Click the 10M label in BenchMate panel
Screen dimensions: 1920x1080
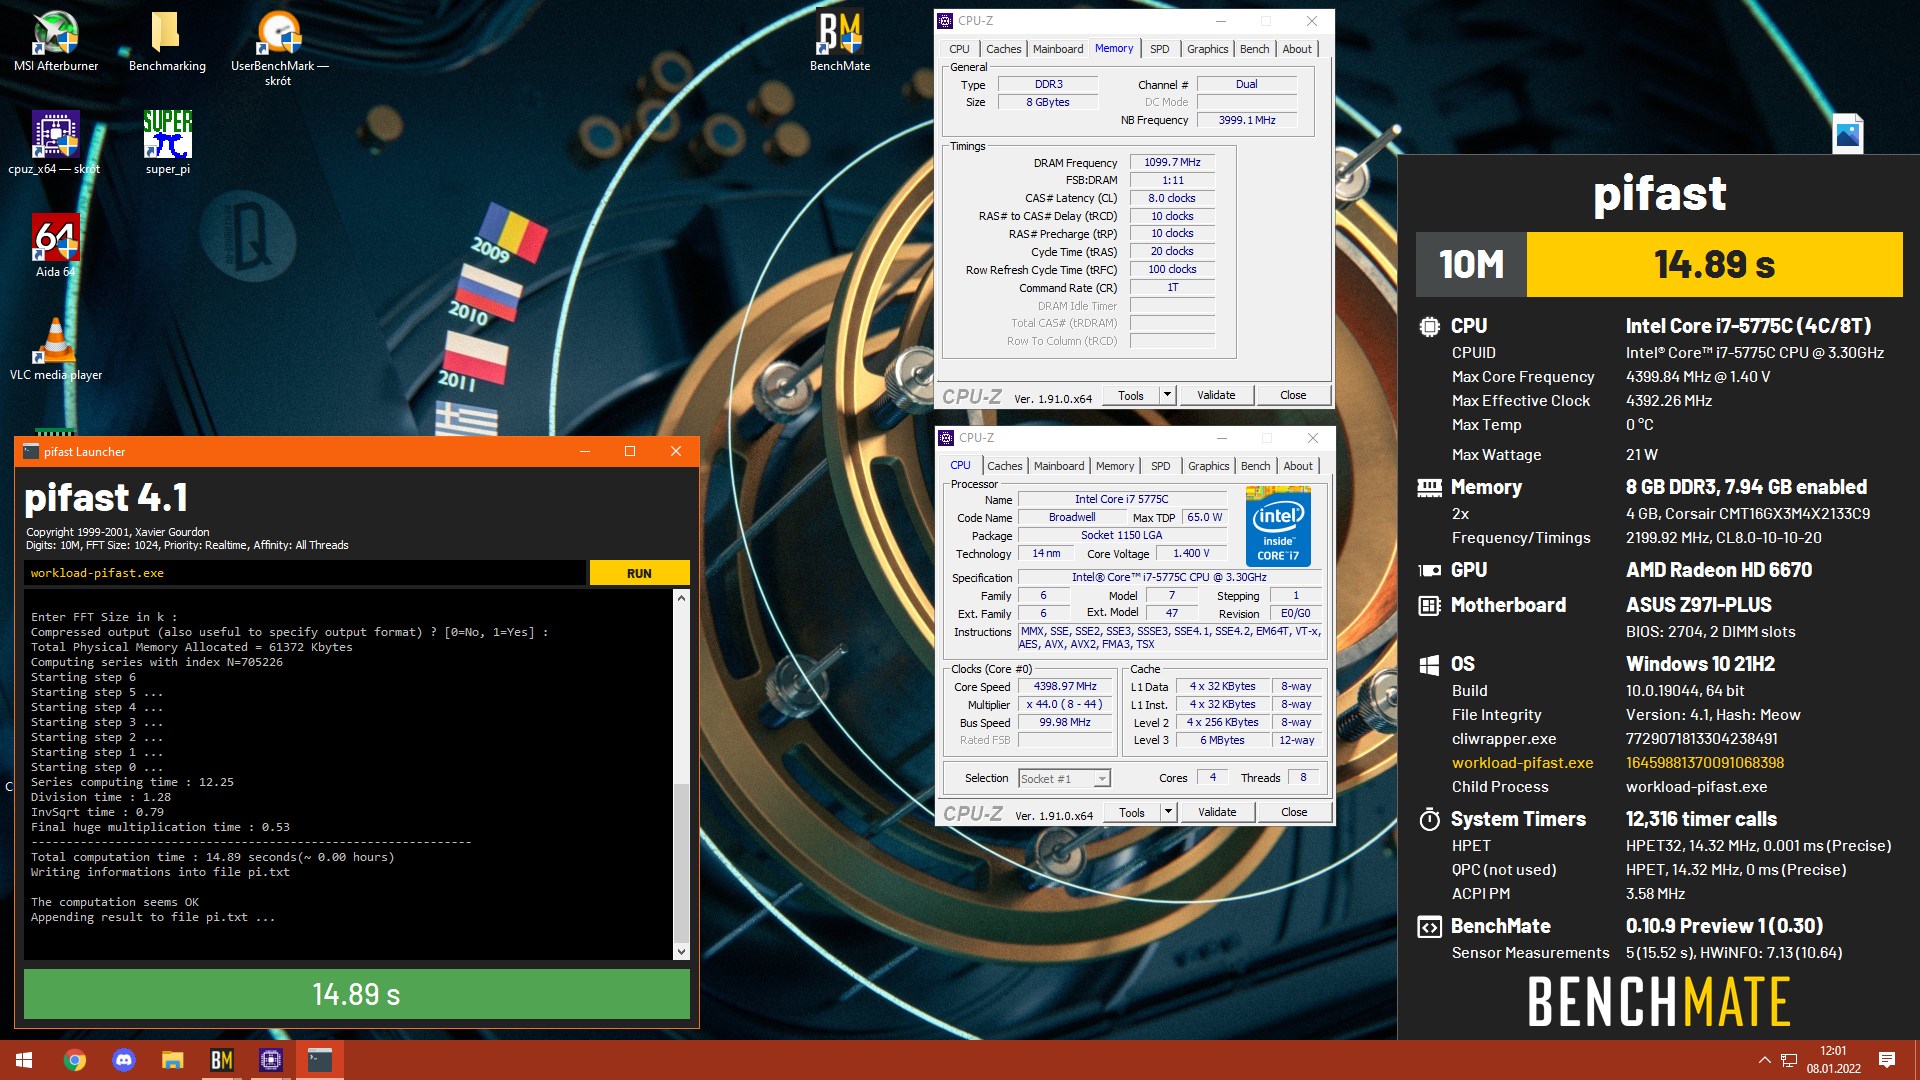[x=1471, y=265]
